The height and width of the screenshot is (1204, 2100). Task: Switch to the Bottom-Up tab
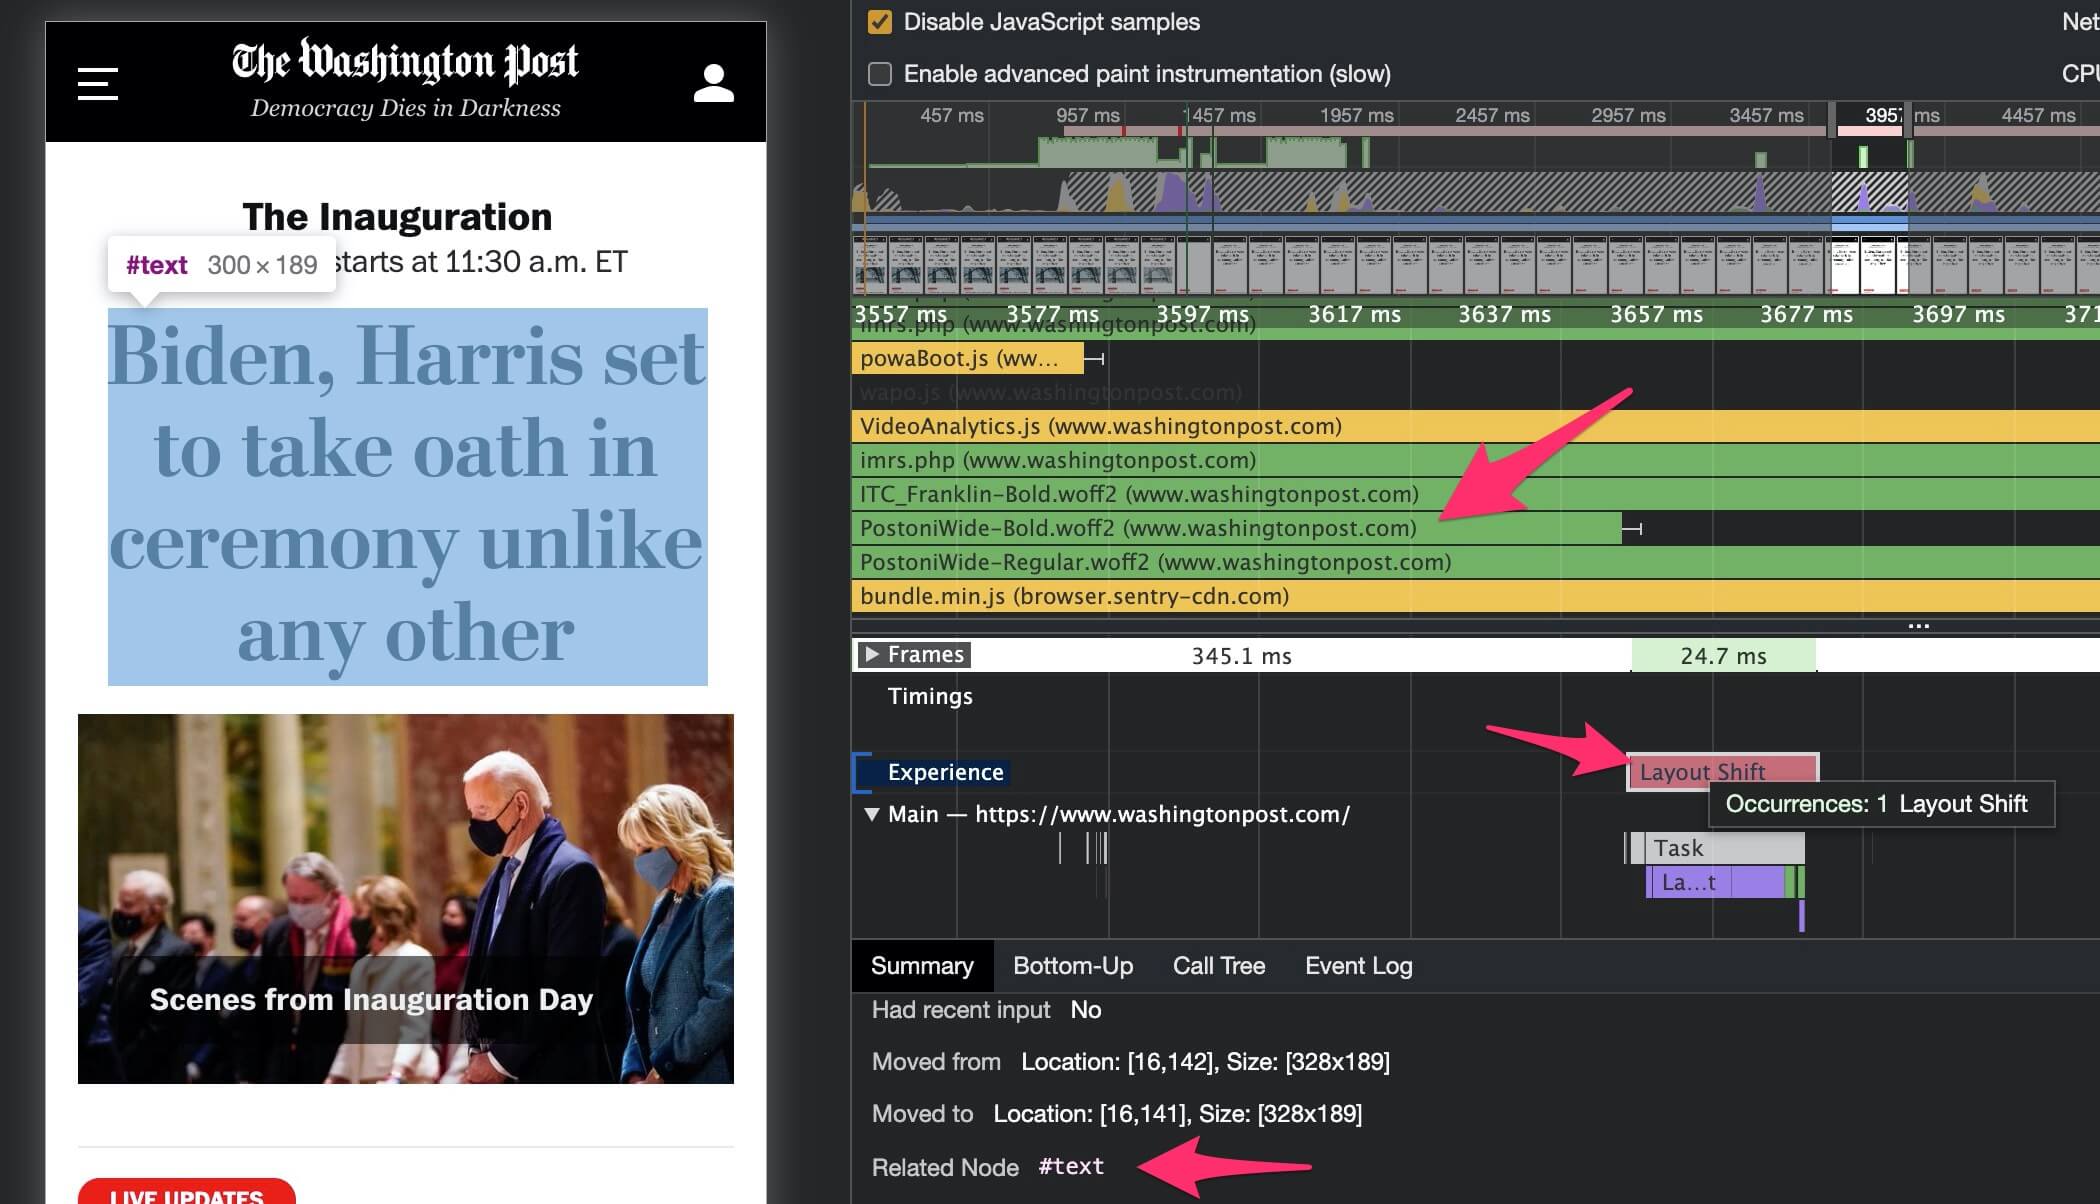[1073, 966]
